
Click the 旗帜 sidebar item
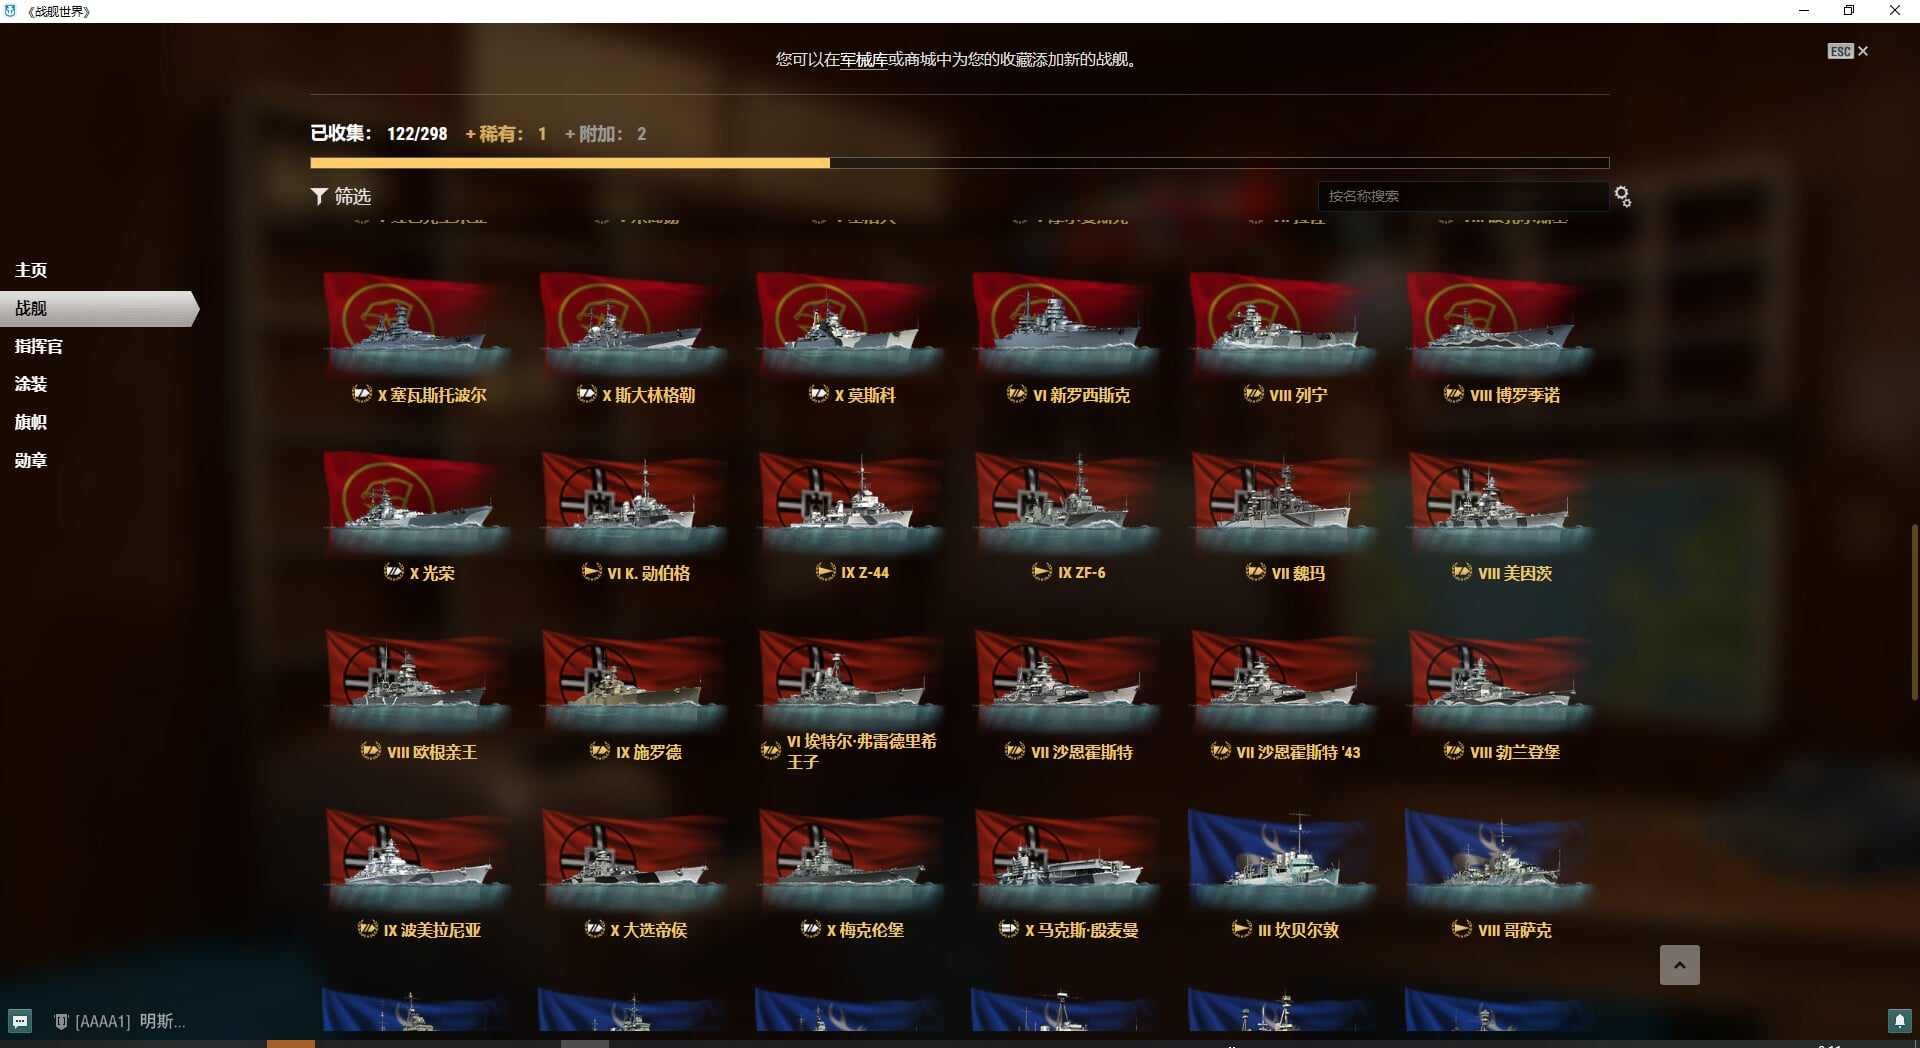[x=31, y=422]
